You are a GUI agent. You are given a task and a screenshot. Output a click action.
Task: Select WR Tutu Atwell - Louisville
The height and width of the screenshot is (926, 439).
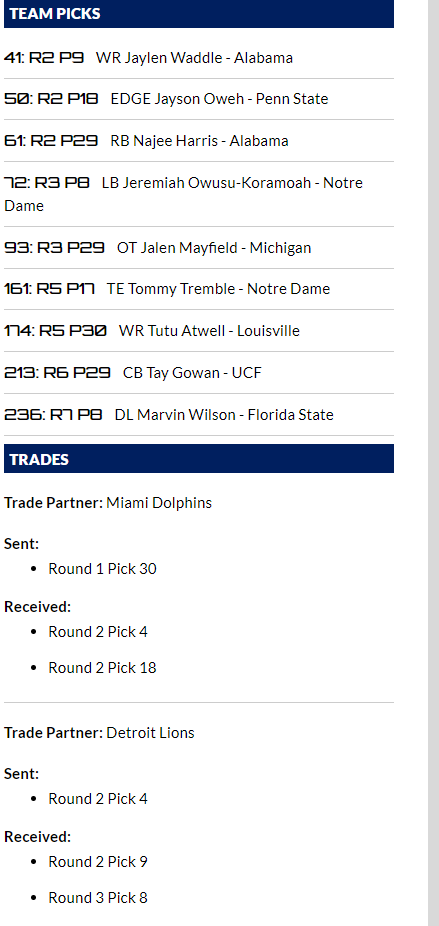pyautogui.click(x=209, y=331)
